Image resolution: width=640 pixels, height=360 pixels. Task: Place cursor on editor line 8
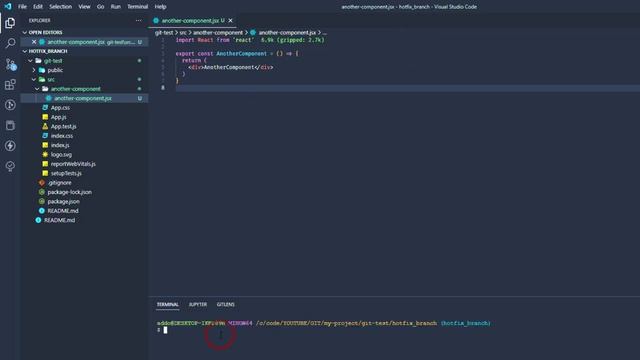(407, 88)
